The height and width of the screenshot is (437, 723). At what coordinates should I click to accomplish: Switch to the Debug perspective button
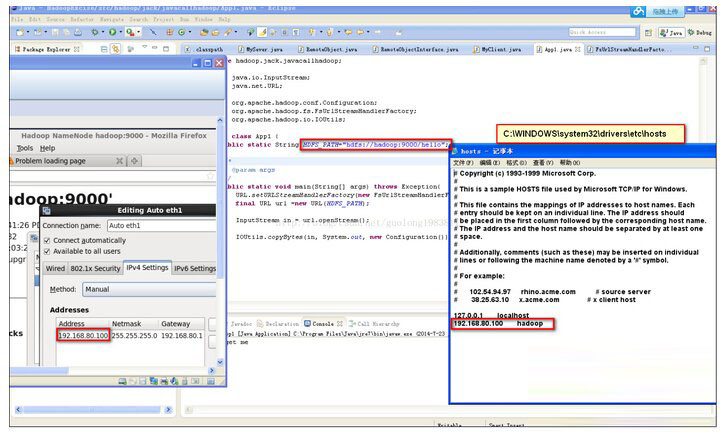pos(699,33)
